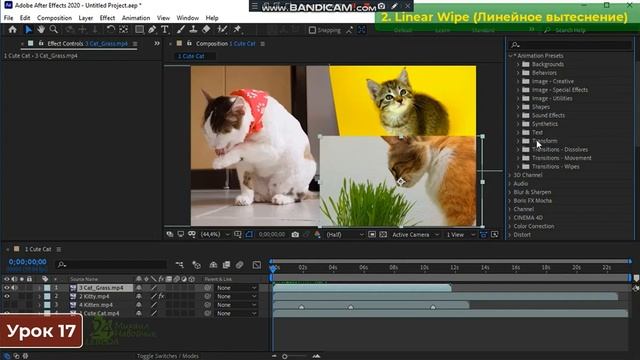The image size is (640, 360).
Task: Click the Draft 3D timeline icon
Action: [196, 265]
